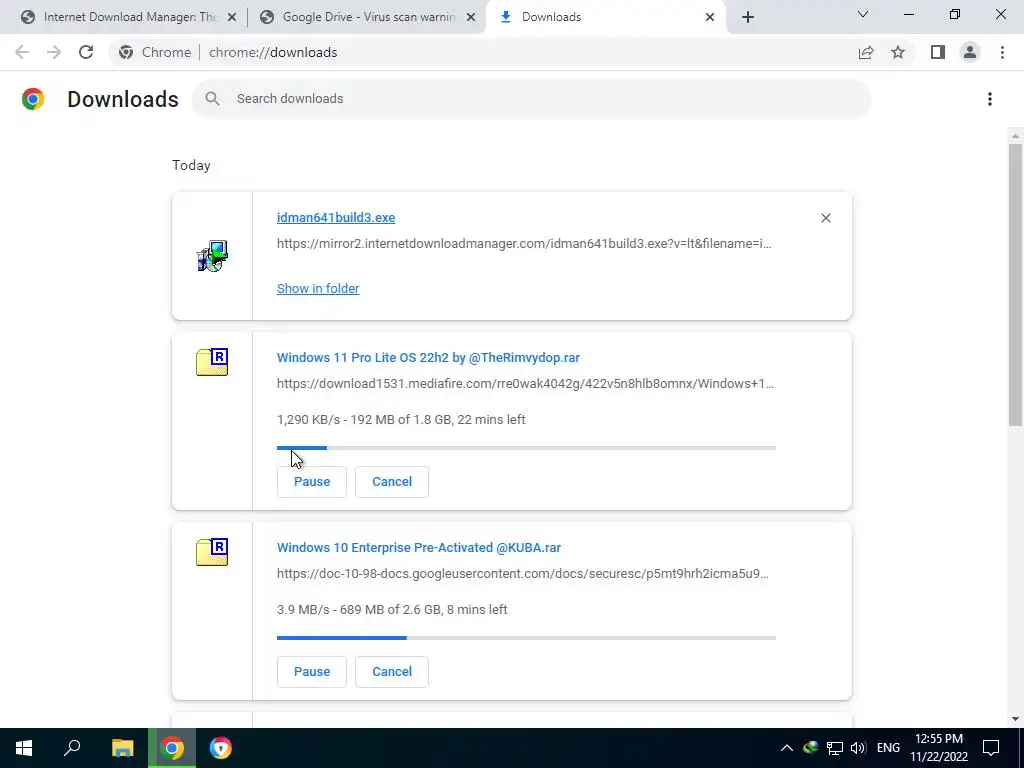Open the Windows Start menu
Screen dimensions: 1024x768
(x=24, y=748)
